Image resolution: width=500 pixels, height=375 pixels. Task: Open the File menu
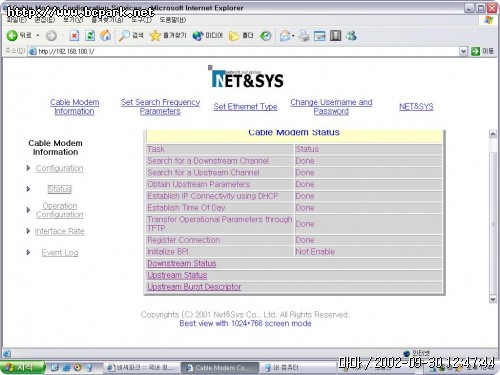pyautogui.click(x=17, y=20)
